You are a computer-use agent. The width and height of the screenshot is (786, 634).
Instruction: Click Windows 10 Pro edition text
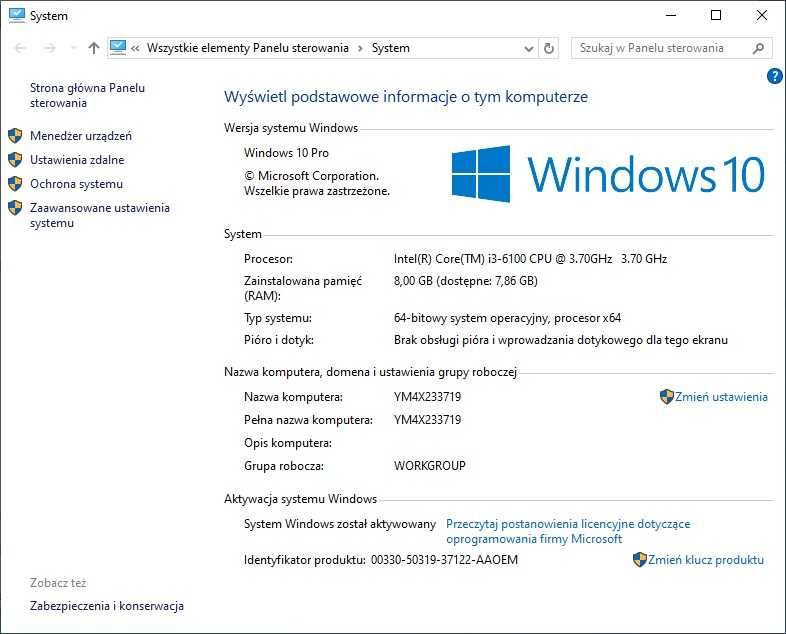point(286,153)
